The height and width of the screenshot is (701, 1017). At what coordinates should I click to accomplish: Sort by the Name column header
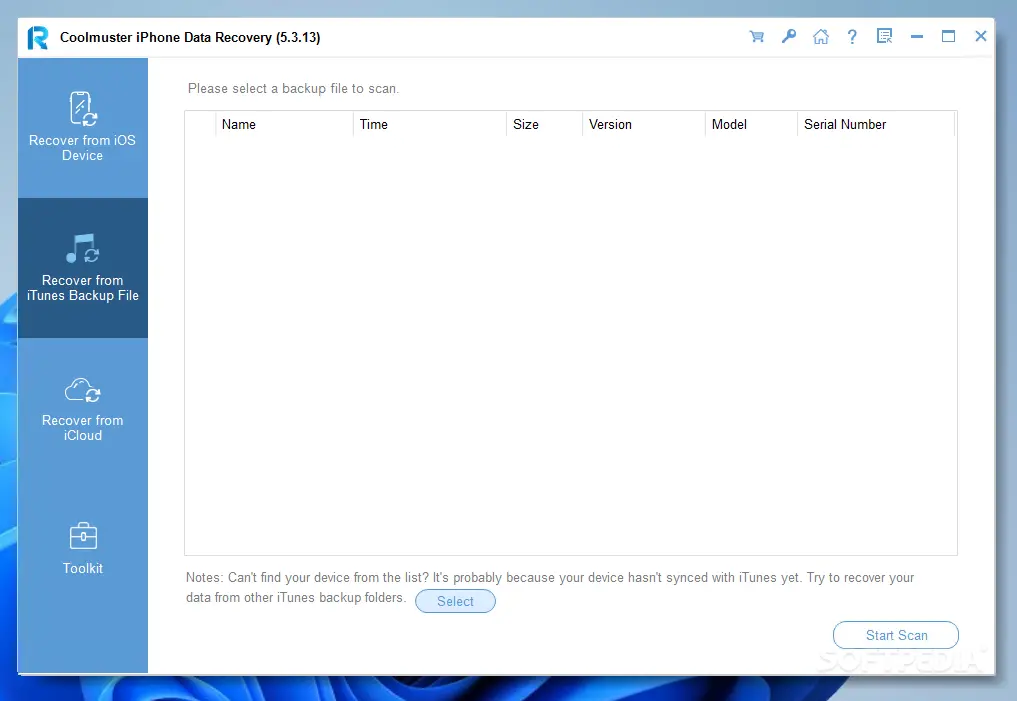pyautogui.click(x=285, y=125)
